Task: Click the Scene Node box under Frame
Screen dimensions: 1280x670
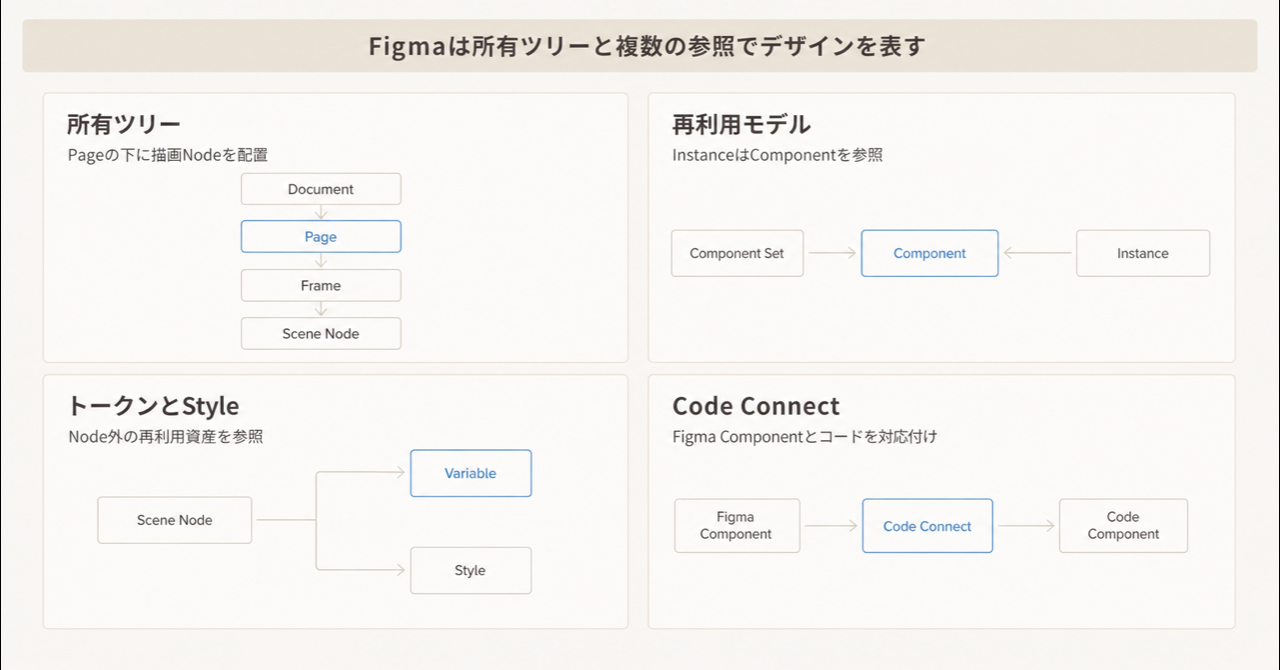Action: click(321, 333)
